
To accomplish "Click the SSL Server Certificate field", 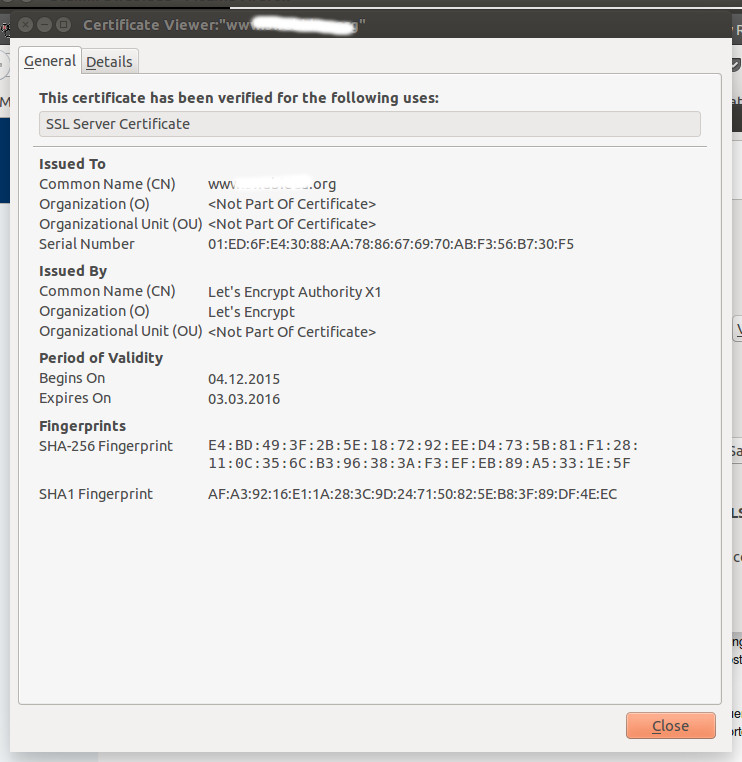I will pyautogui.click(x=369, y=124).
